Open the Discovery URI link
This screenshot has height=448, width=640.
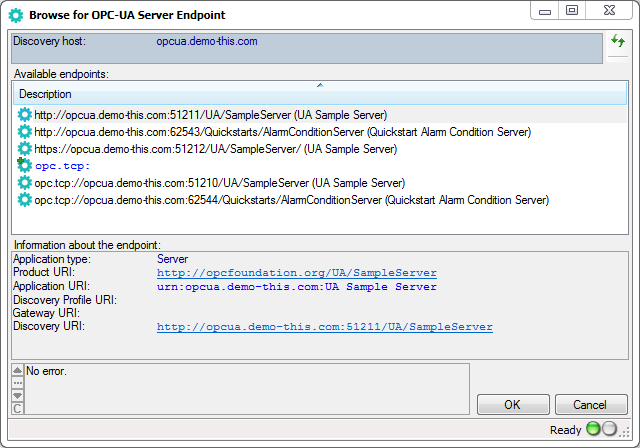(324, 327)
